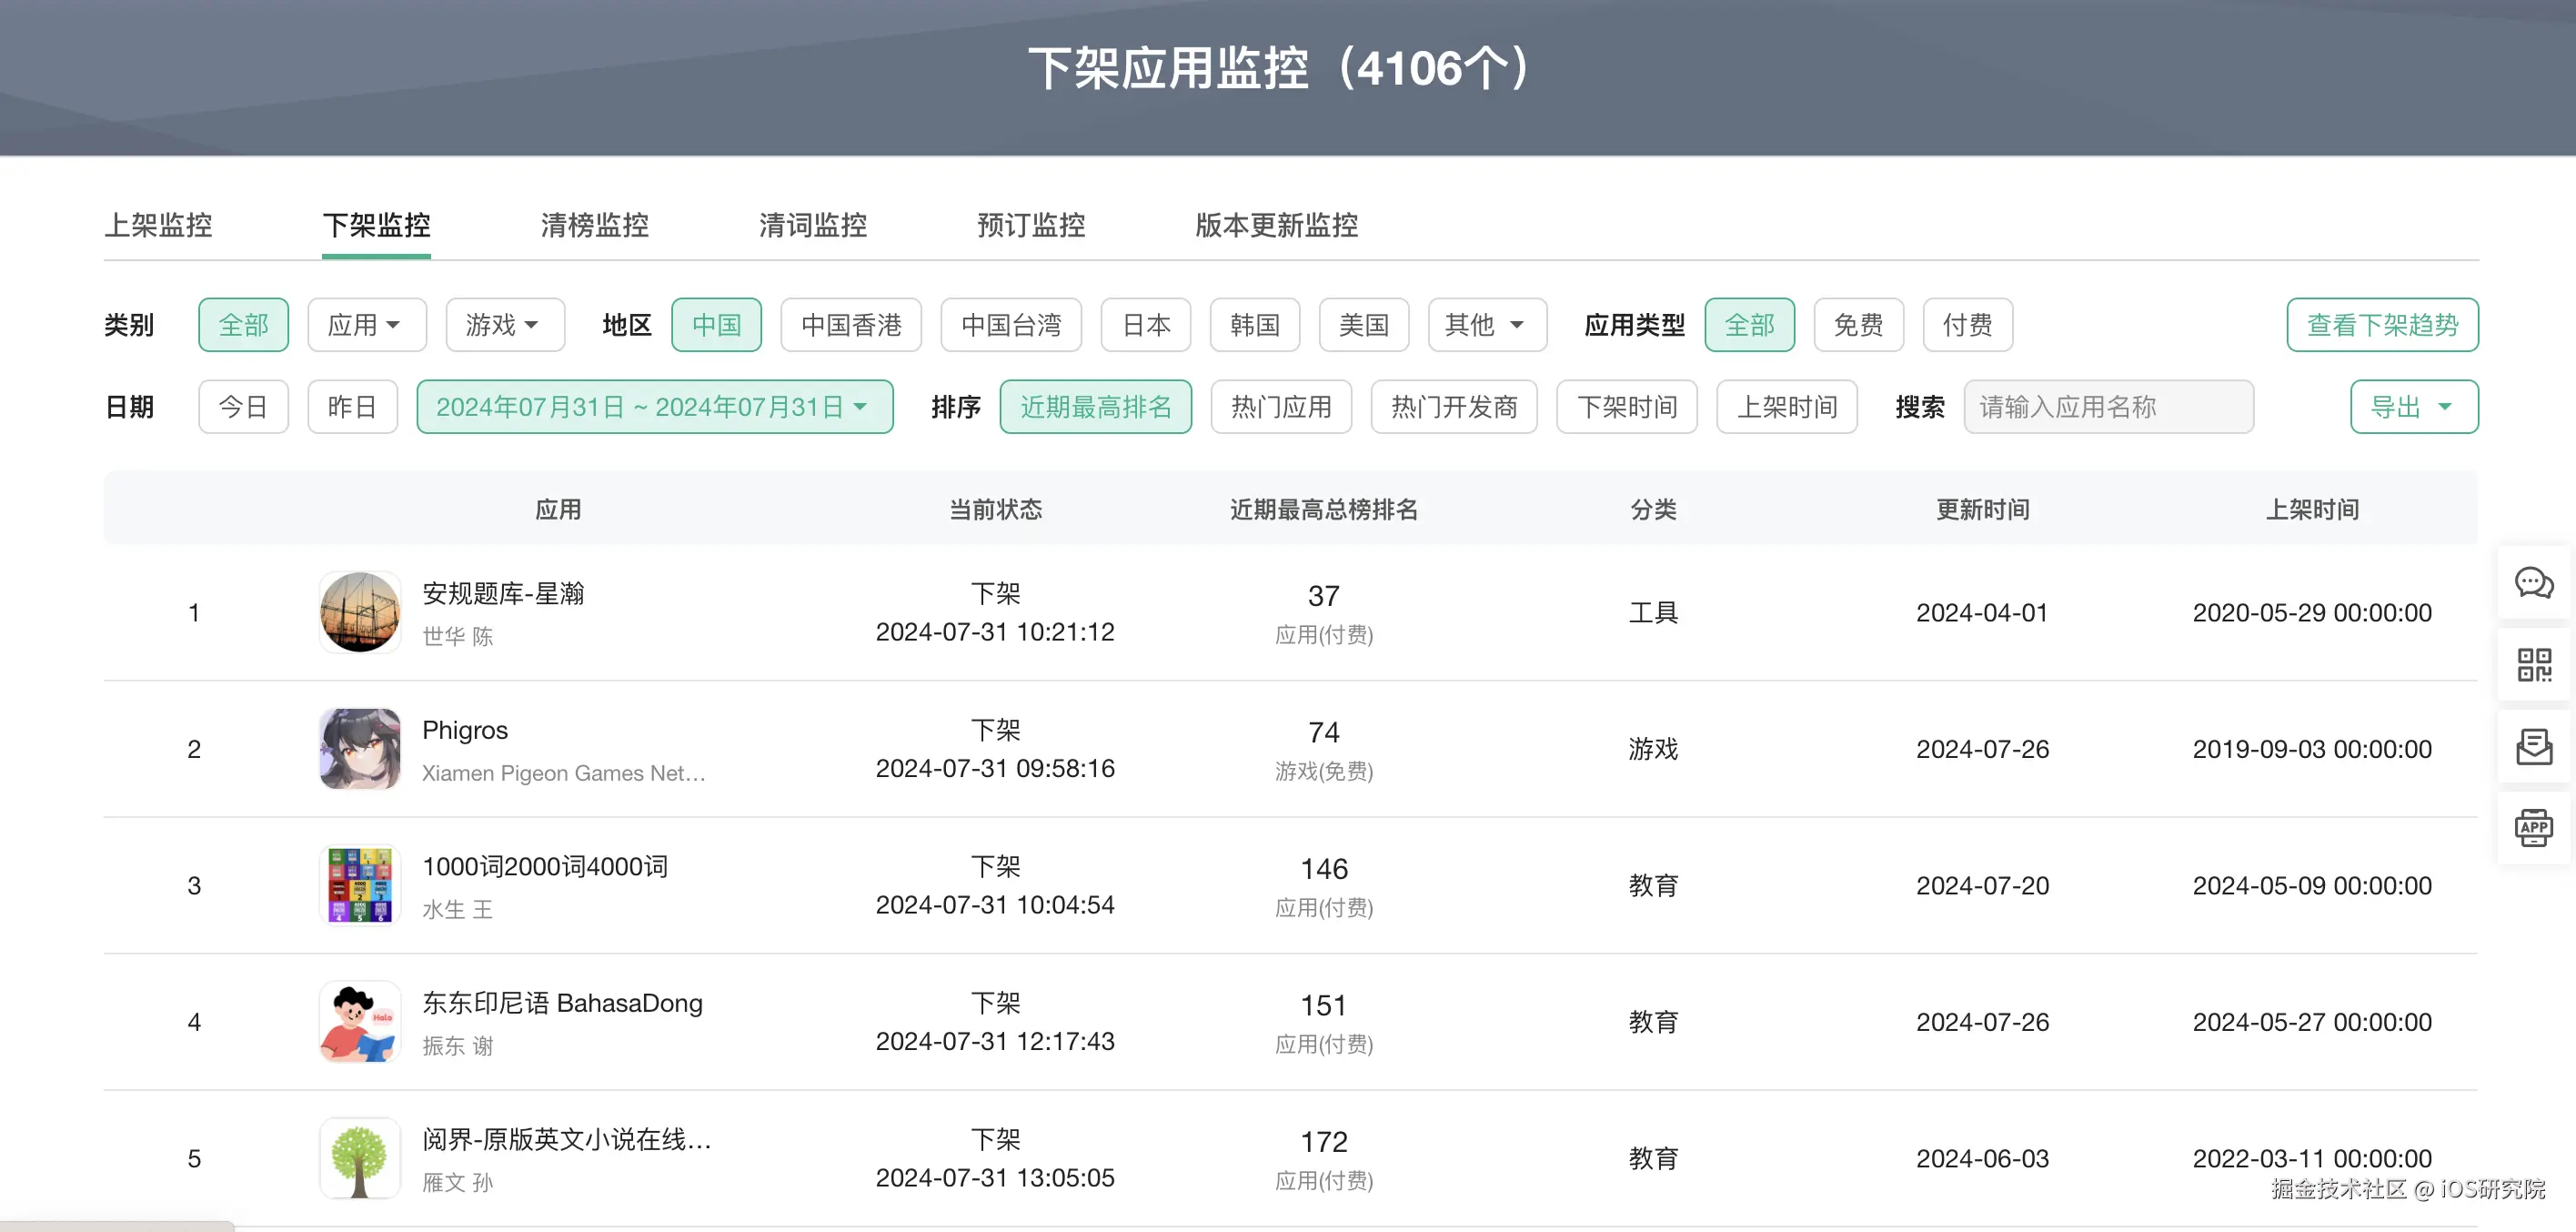Select the 付费 app type filter
The image size is (2576, 1232).
(x=1967, y=325)
